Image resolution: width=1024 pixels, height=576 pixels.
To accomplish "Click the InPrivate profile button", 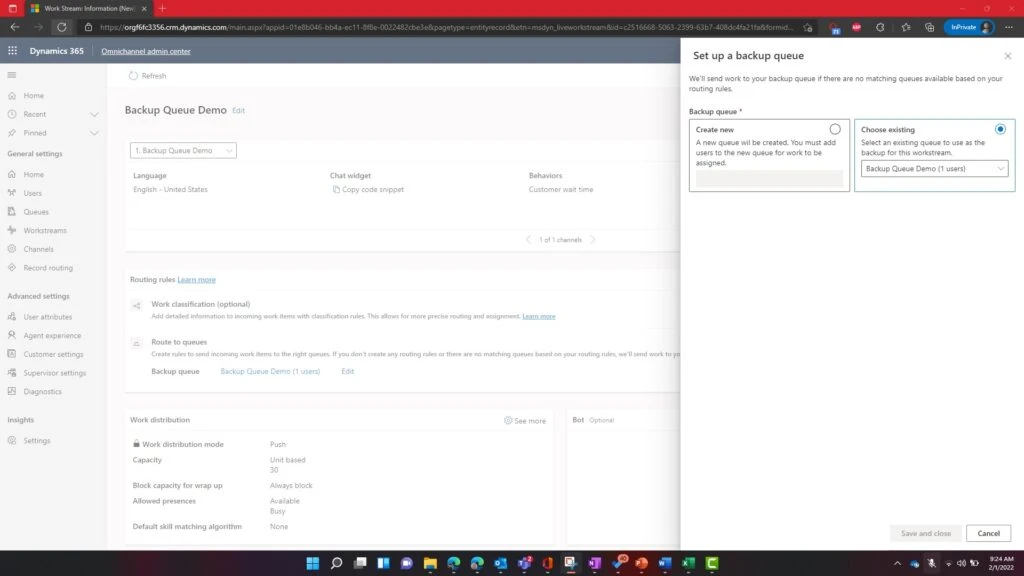I will [969, 27].
